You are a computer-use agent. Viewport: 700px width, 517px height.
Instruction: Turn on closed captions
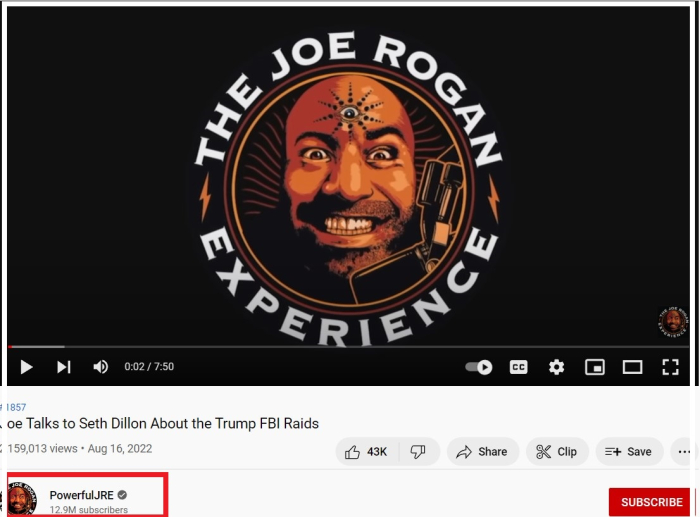pyautogui.click(x=518, y=367)
